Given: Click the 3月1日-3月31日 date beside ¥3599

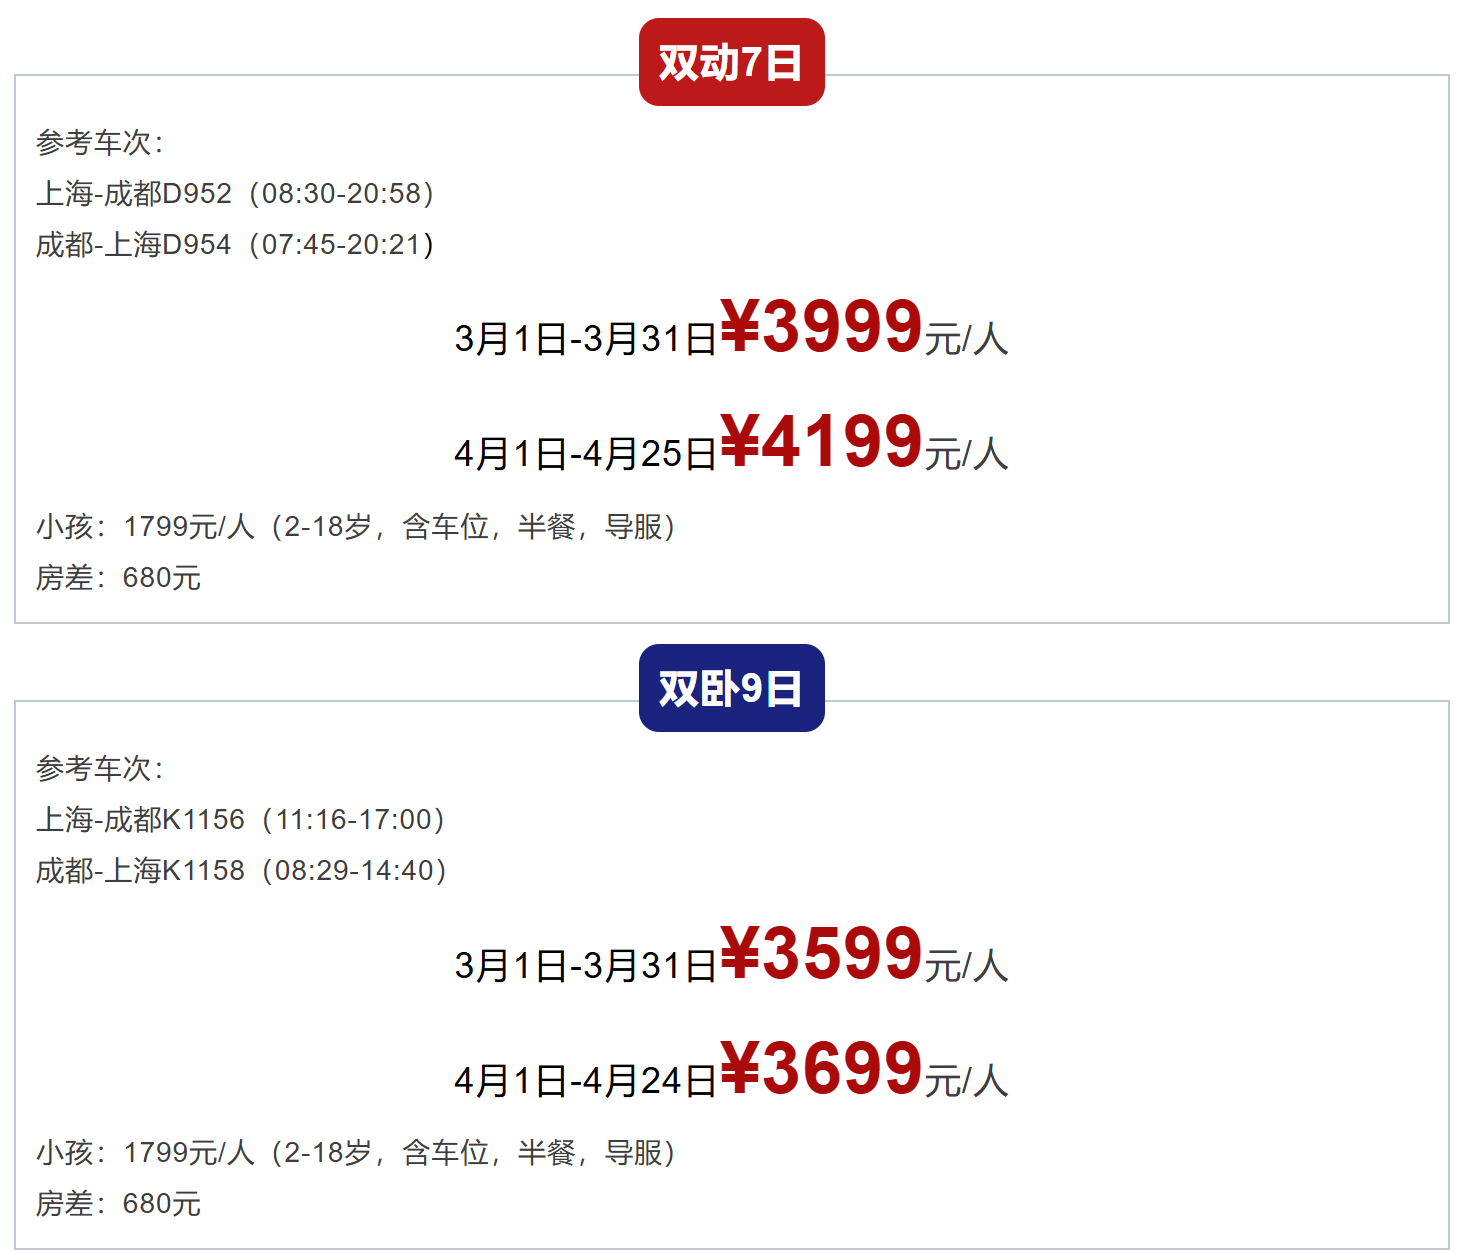Looking at the screenshot, I should tap(585, 965).
